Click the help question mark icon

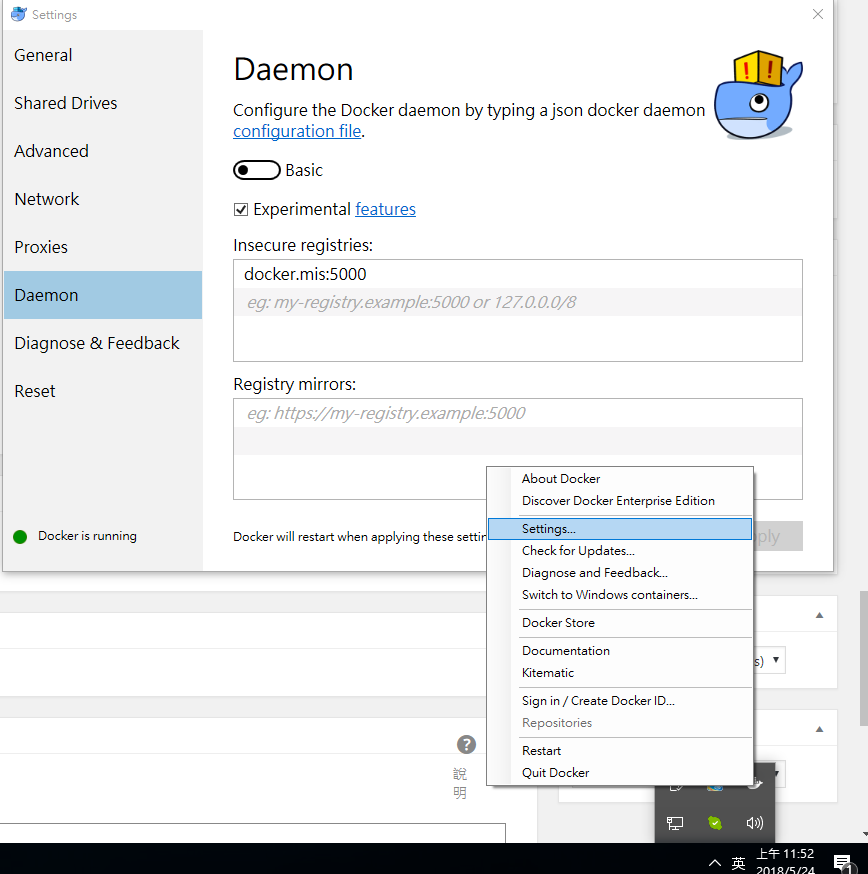point(466,745)
